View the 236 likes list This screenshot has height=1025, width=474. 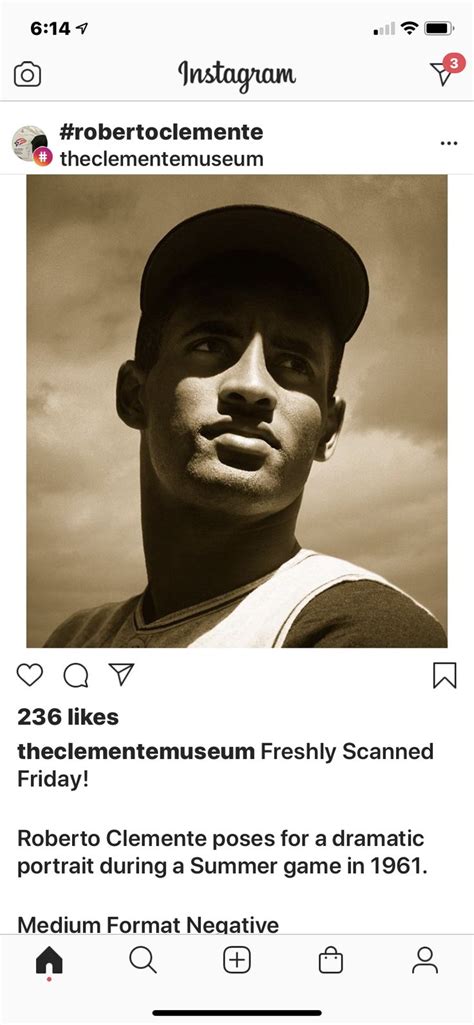[68, 717]
